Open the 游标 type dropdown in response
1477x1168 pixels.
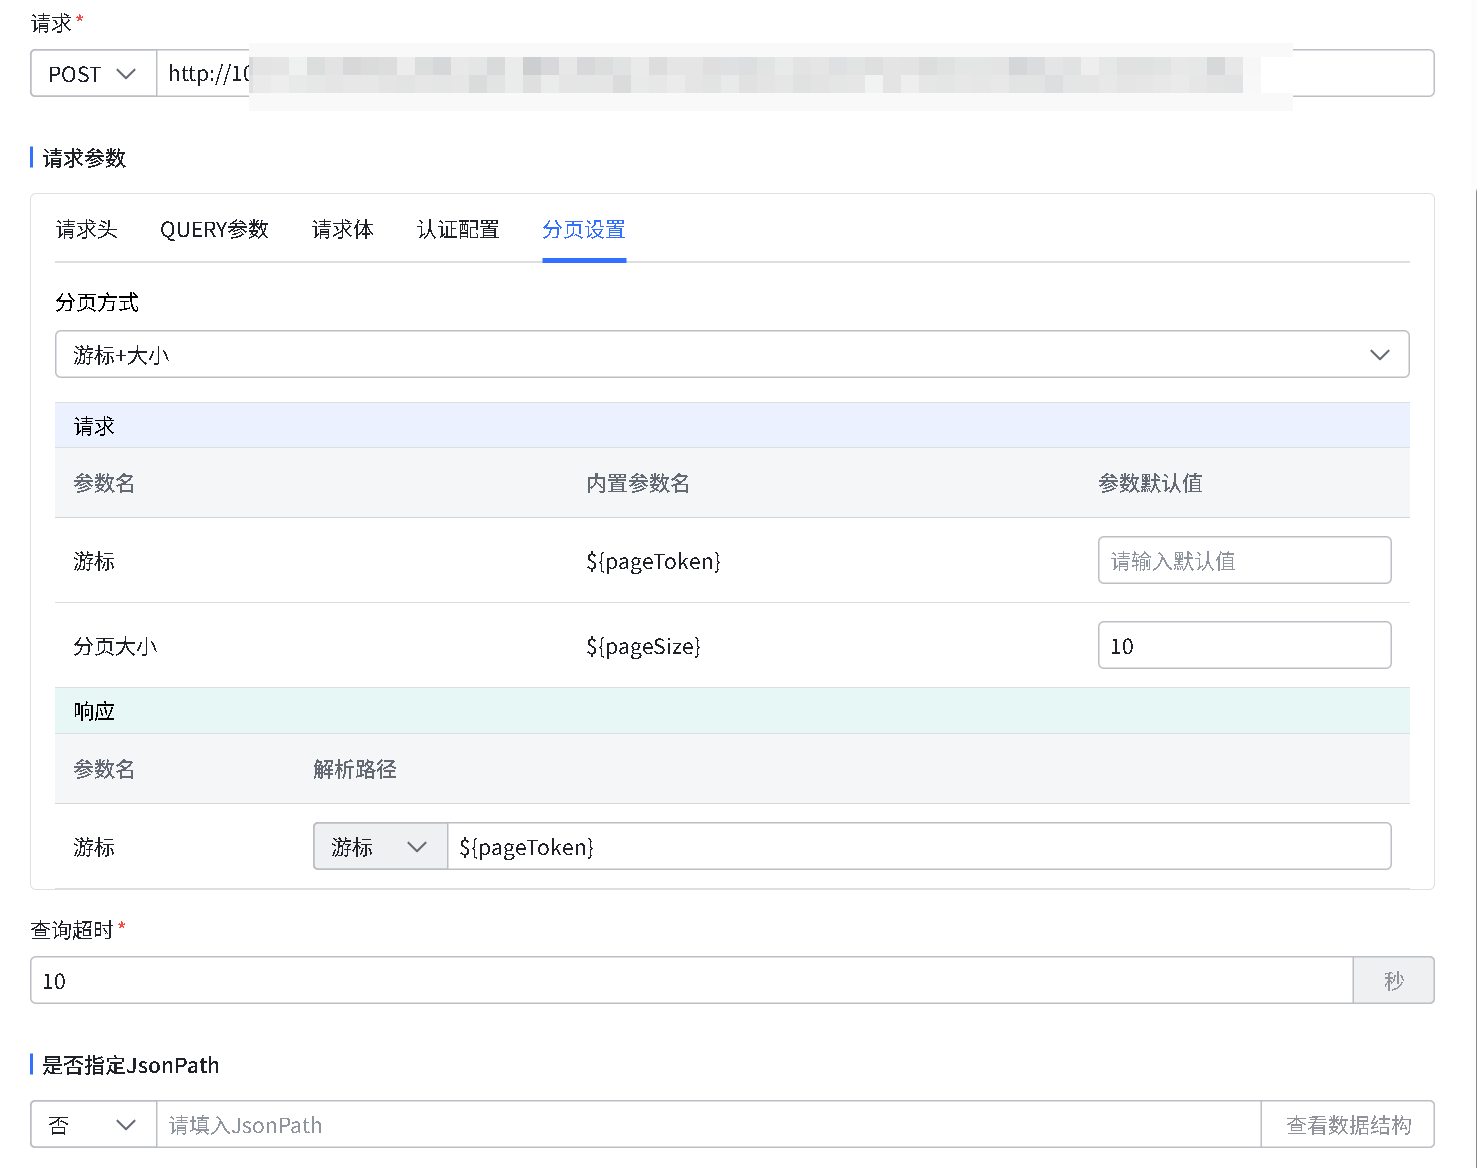(380, 847)
